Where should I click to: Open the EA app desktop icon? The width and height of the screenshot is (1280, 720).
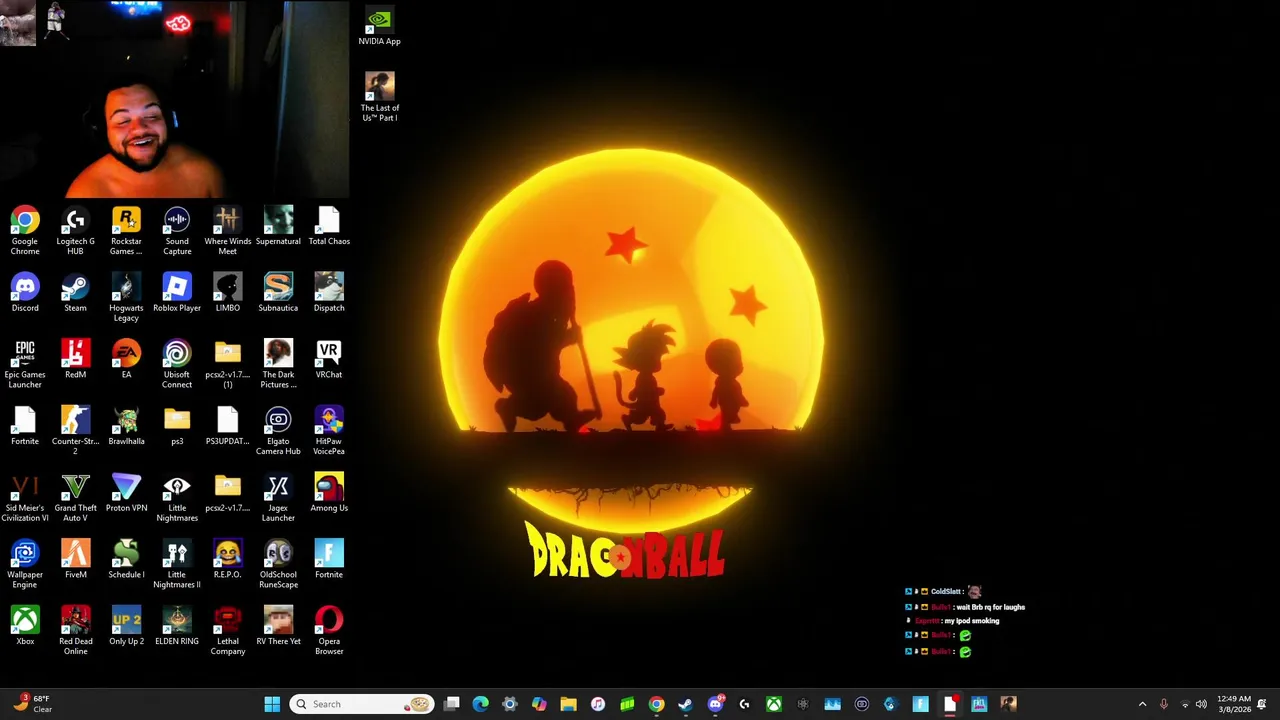click(x=126, y=360)
